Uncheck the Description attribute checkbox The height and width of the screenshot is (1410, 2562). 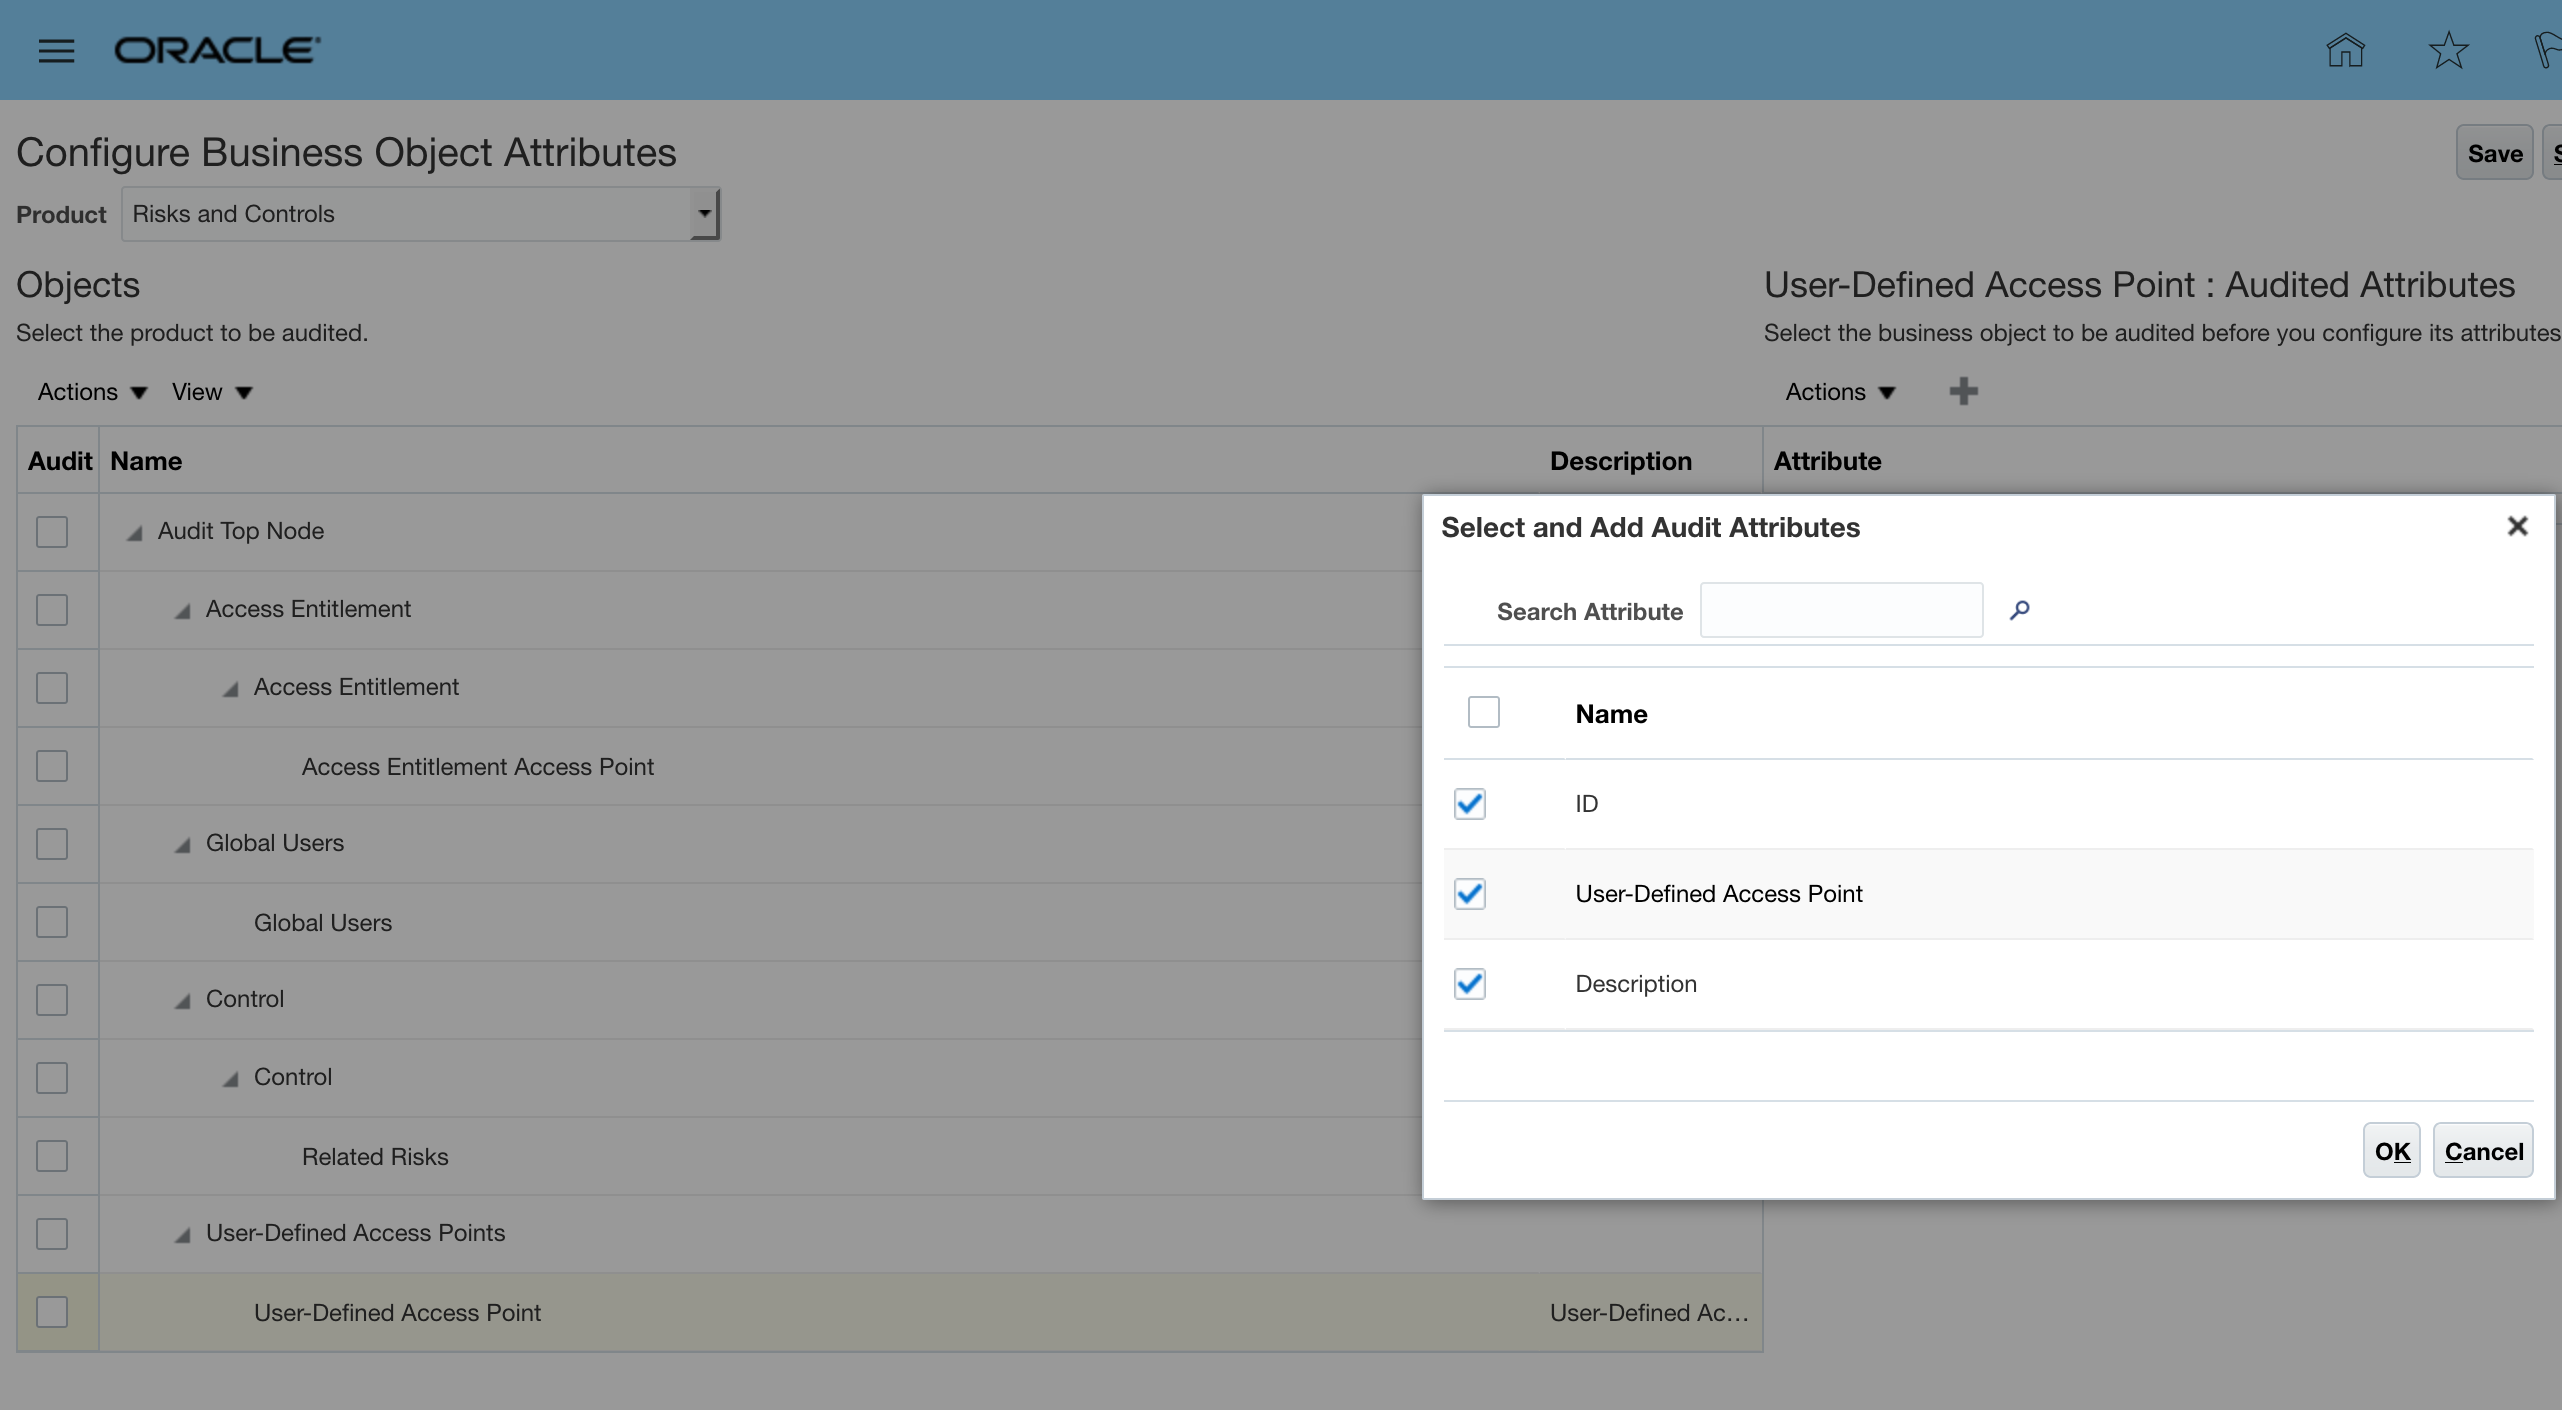click(1469, 983)
